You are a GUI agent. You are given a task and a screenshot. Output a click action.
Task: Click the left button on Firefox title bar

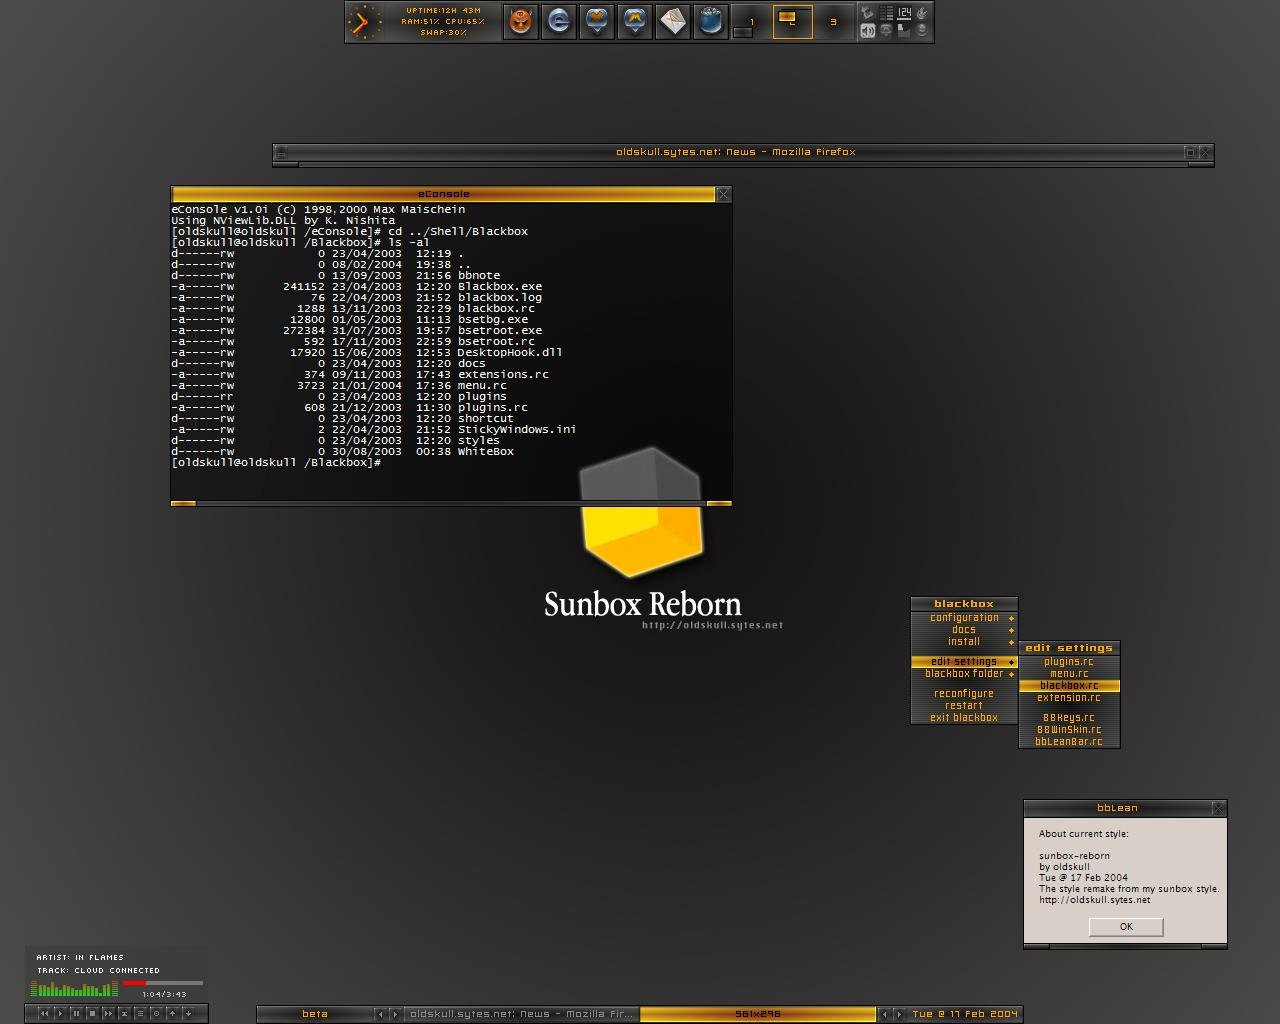[x=282, y=152]
